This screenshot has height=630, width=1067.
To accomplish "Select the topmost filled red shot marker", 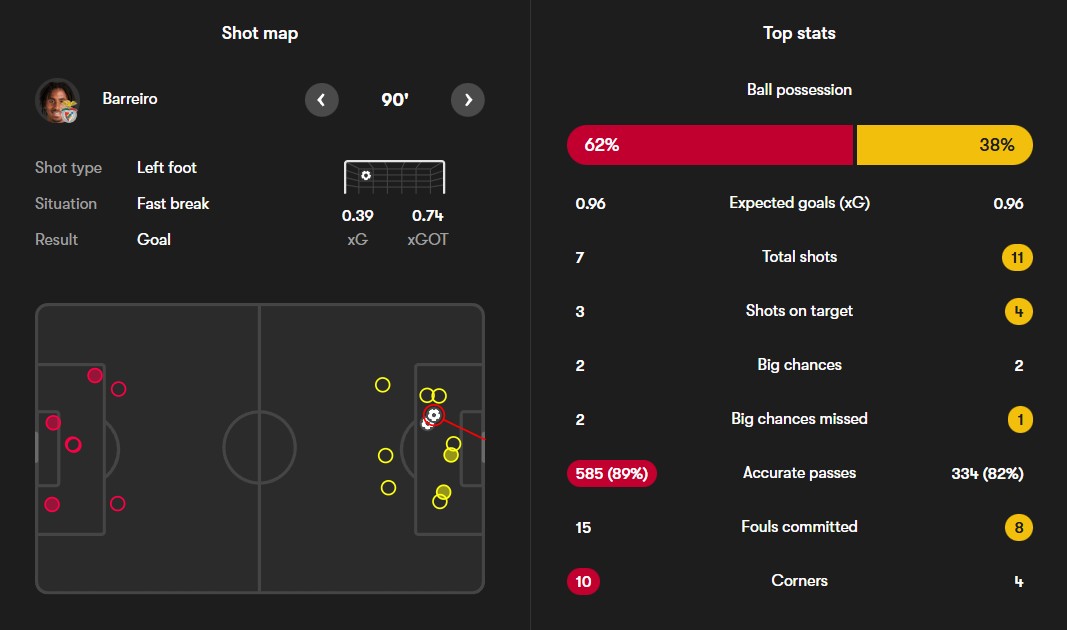I will tap(95, 376).
